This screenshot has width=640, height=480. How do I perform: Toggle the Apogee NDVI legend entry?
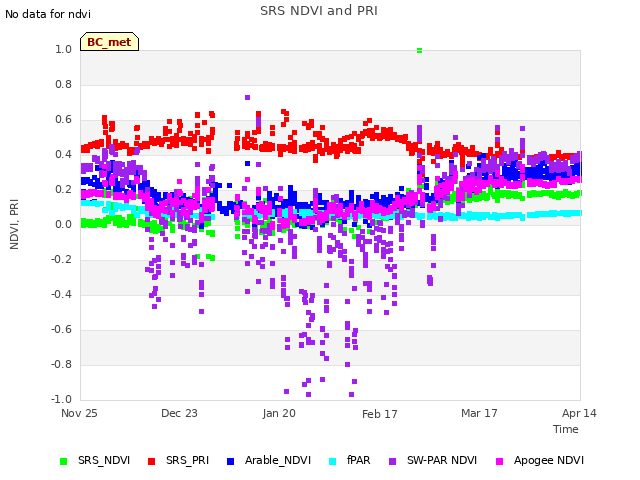click(x=540, y=460)
